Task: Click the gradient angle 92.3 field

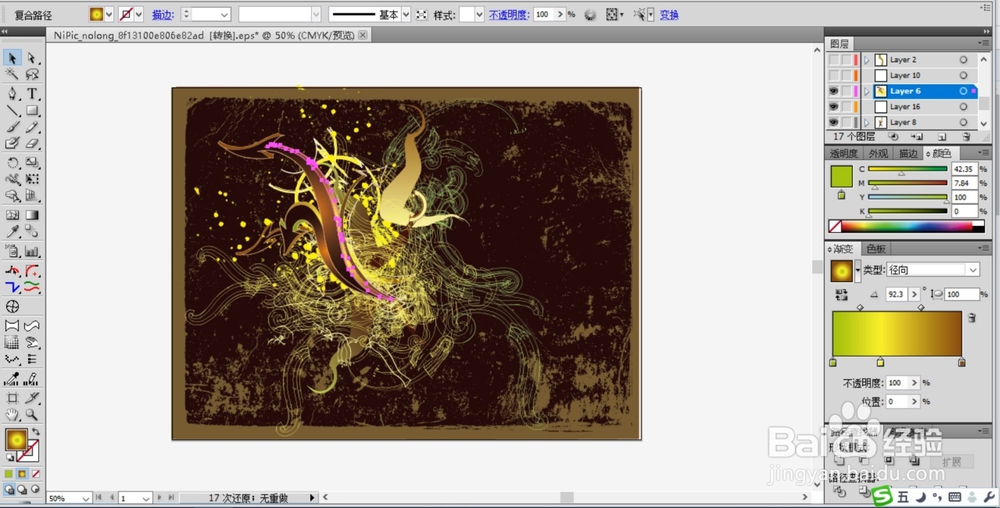Action: click(896, 294)
